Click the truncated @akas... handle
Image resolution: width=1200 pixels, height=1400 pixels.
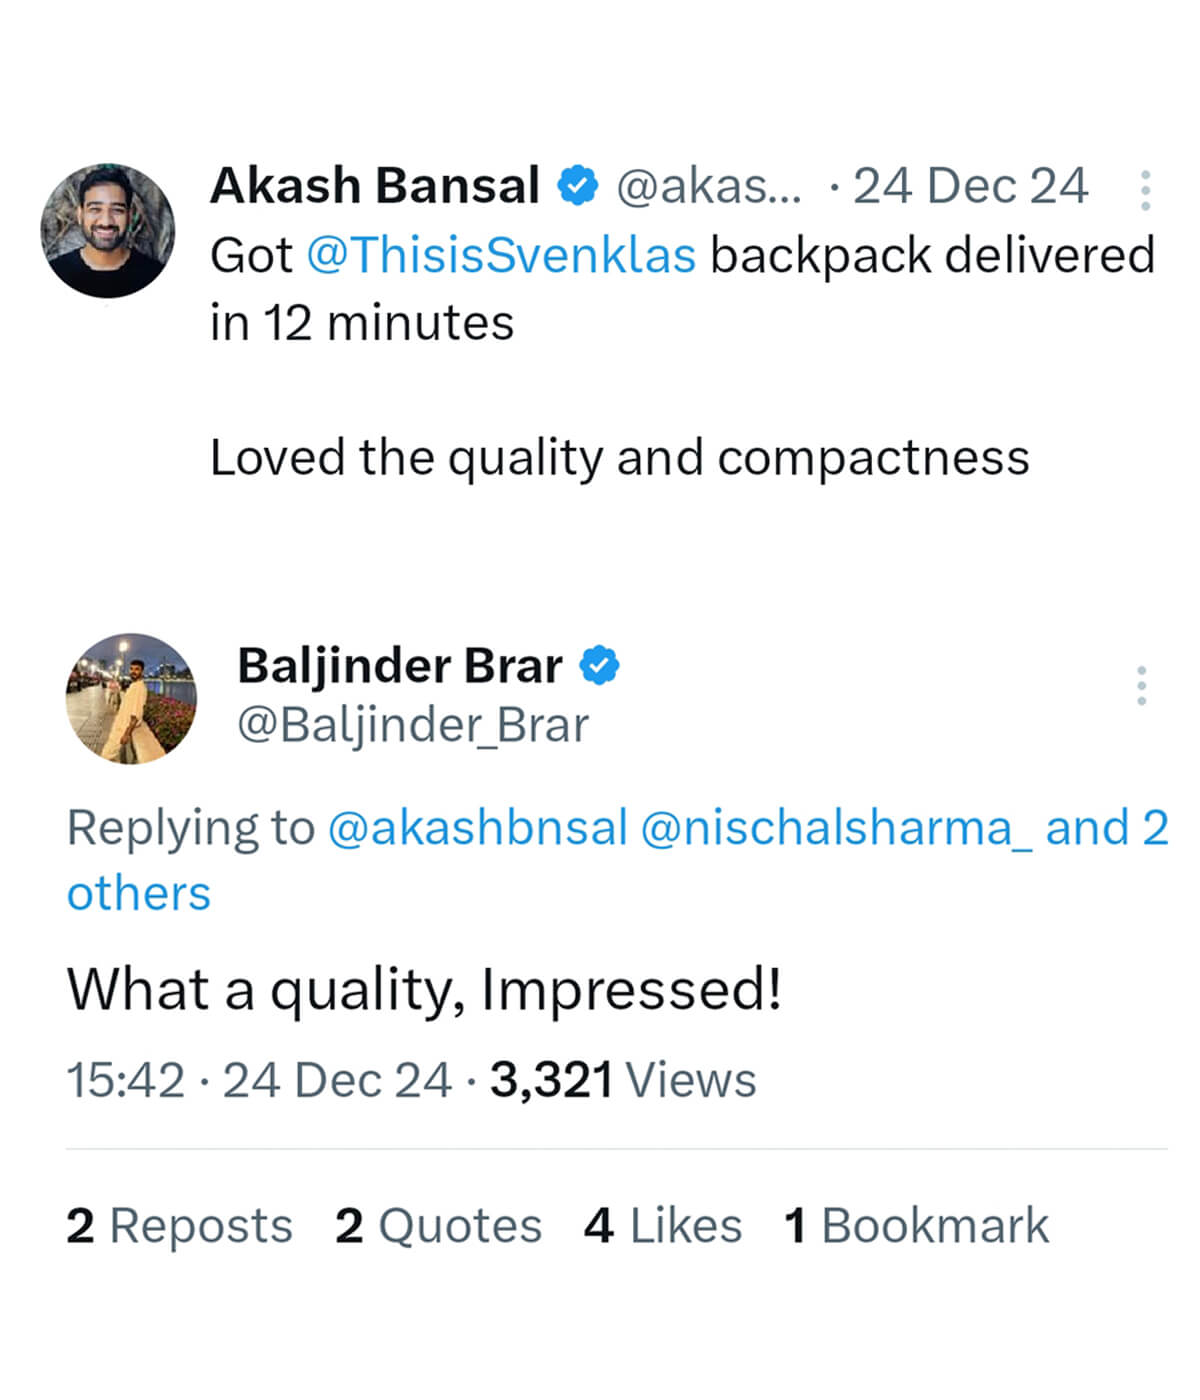pos(709,187)
